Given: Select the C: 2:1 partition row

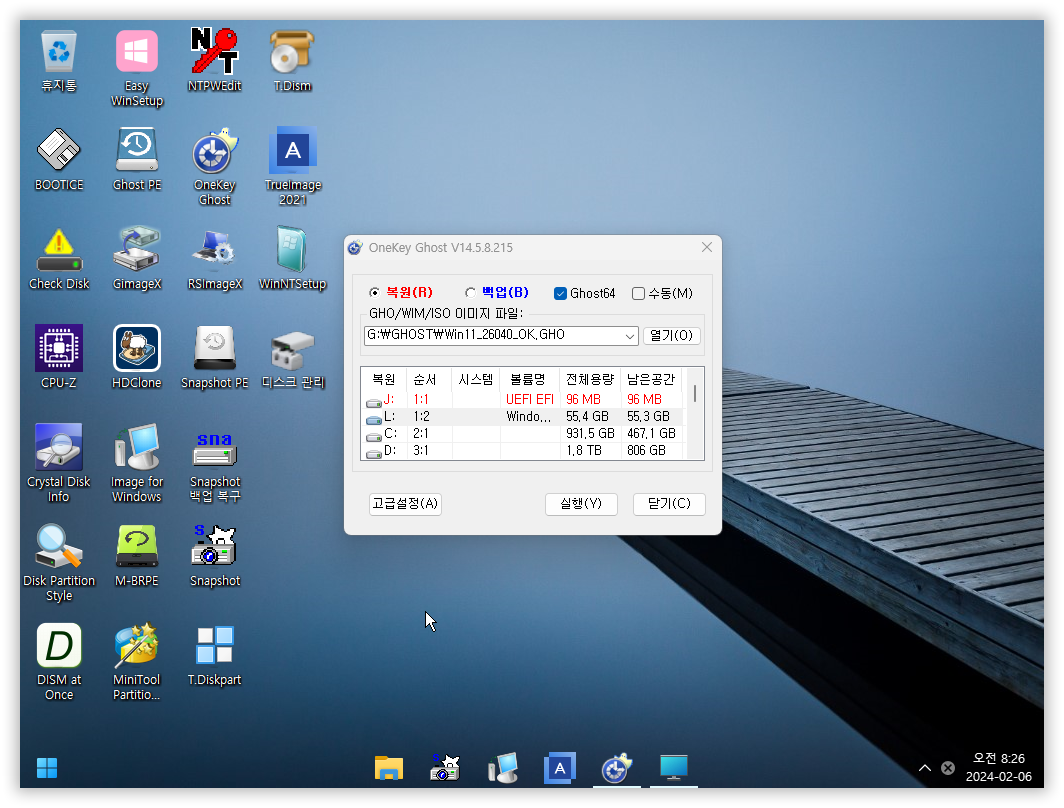Looking at the screenshot, I should (525, 434).
